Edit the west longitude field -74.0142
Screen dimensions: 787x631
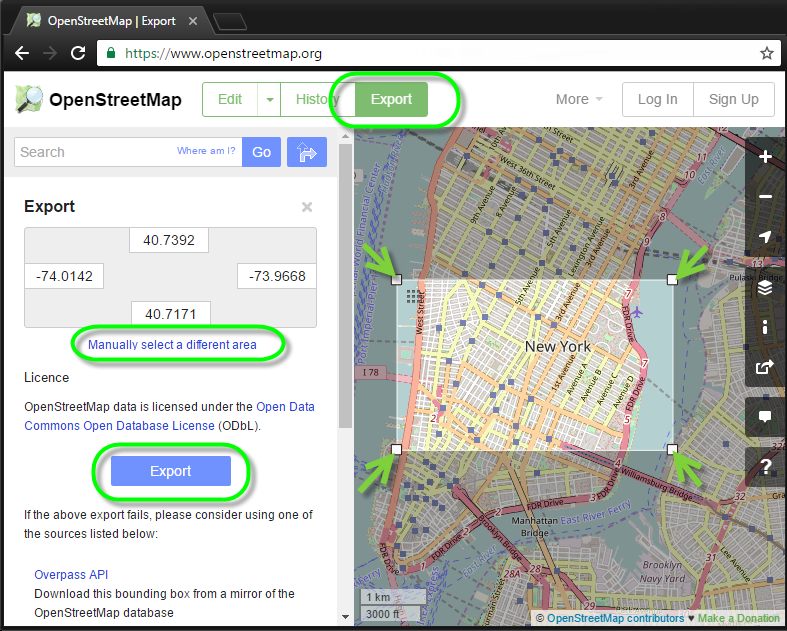(x=64, y=276)
